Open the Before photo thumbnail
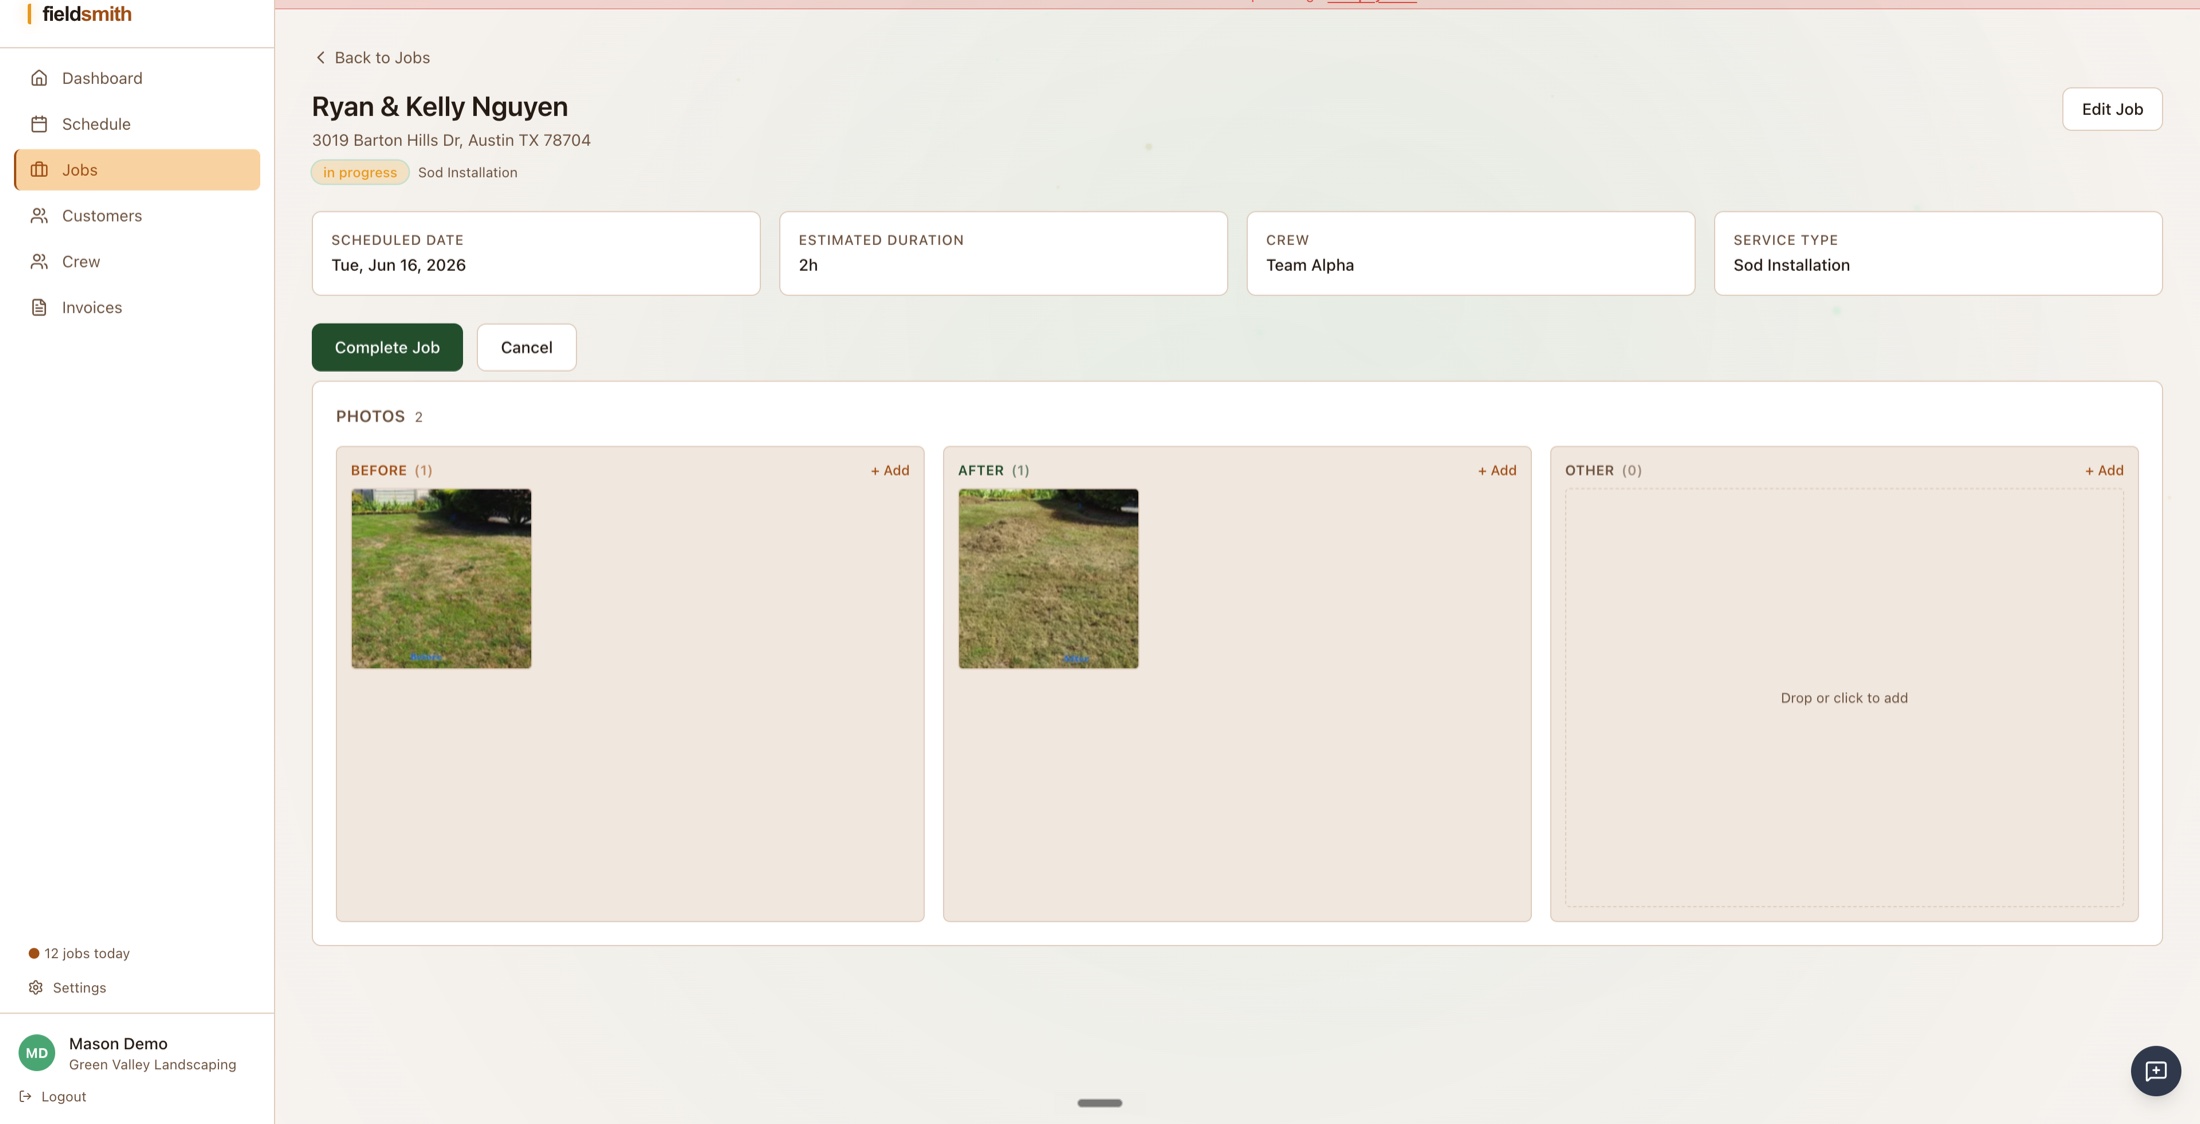Screen dimensions: 2200x1124 click(x=441, y=579)
